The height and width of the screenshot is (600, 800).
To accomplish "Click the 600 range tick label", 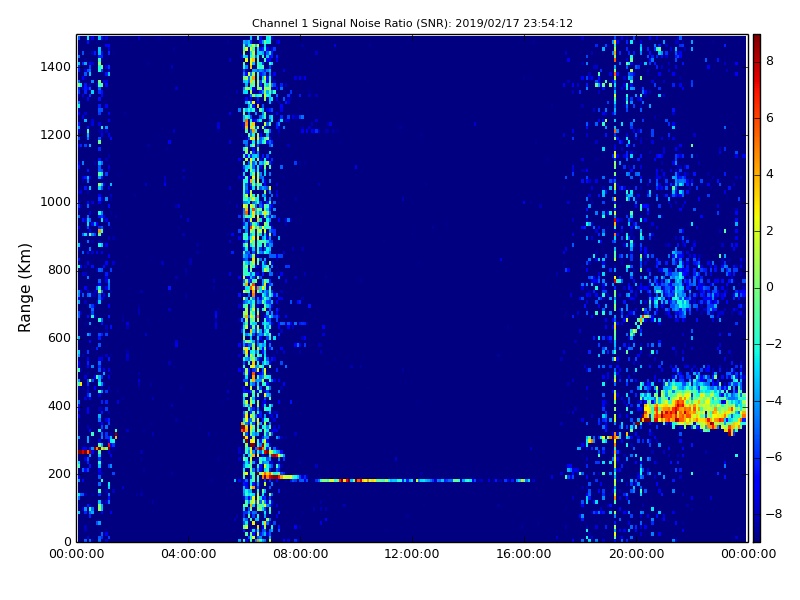I will (59, 338).
